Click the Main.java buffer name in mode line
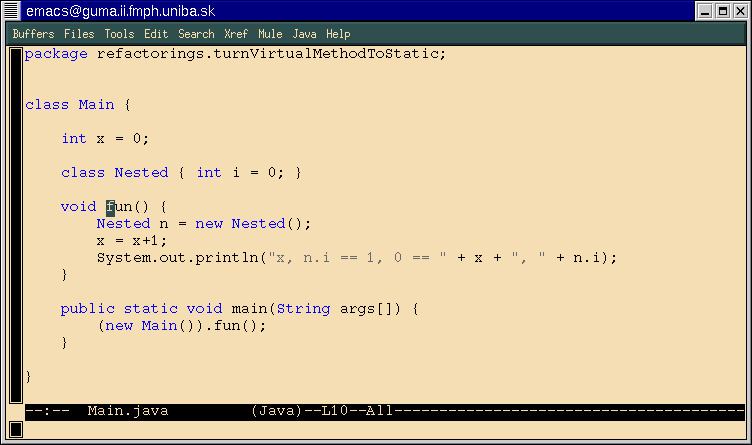Viewport: 752px width, 445px height. 128,411
